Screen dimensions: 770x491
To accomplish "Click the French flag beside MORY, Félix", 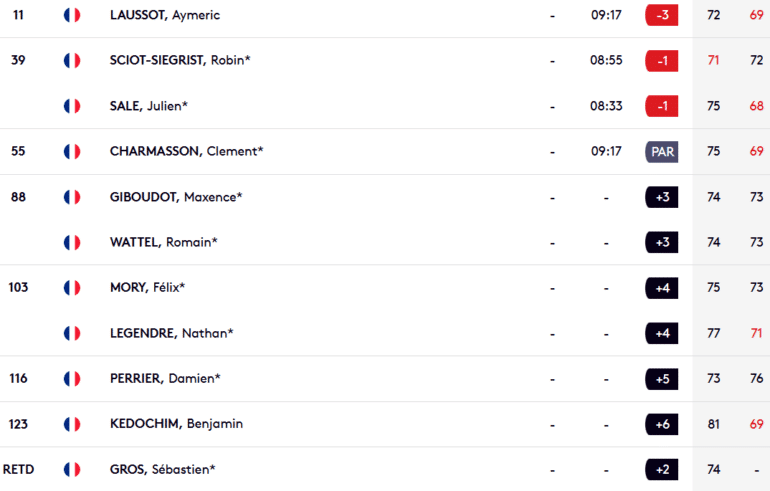I will point(72,288).
